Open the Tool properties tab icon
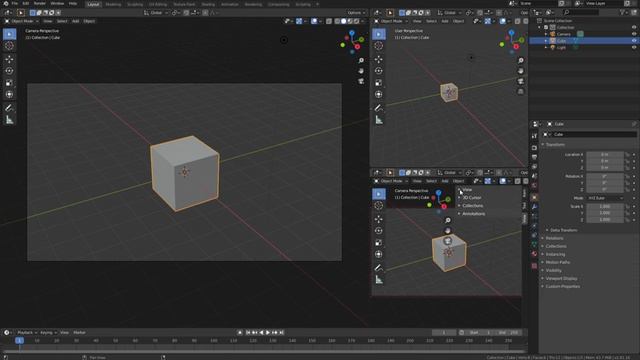The width and height of the screenshot is (640, 360). tap(534, 136)
